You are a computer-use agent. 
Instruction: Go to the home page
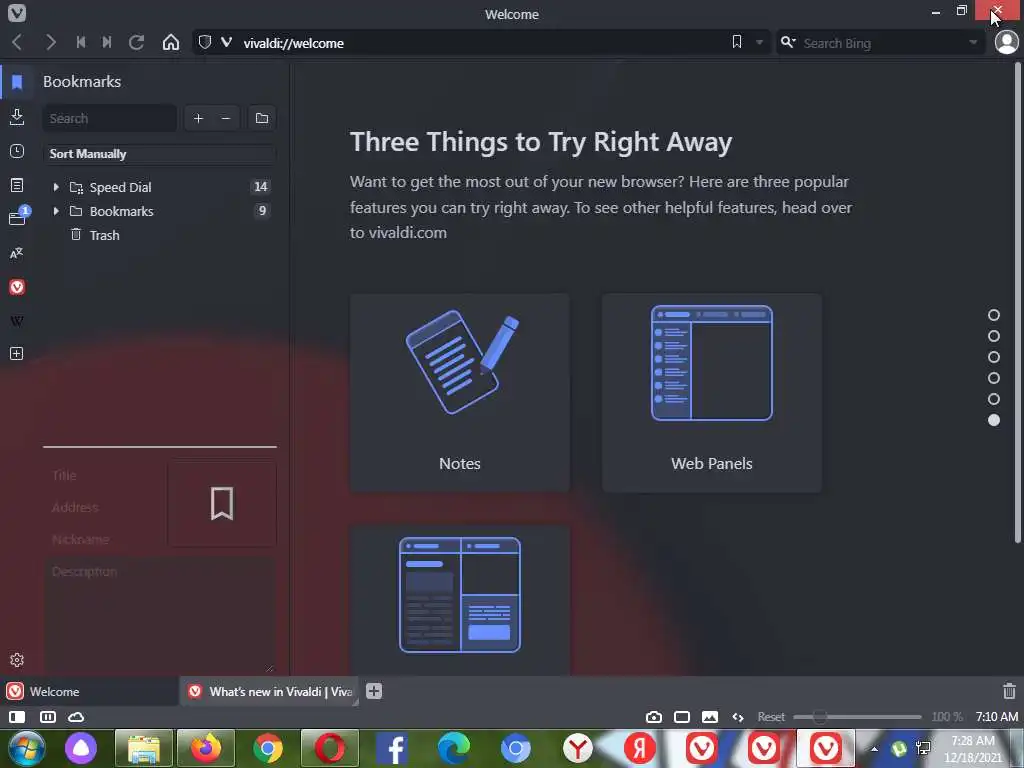tap(171, 43)
